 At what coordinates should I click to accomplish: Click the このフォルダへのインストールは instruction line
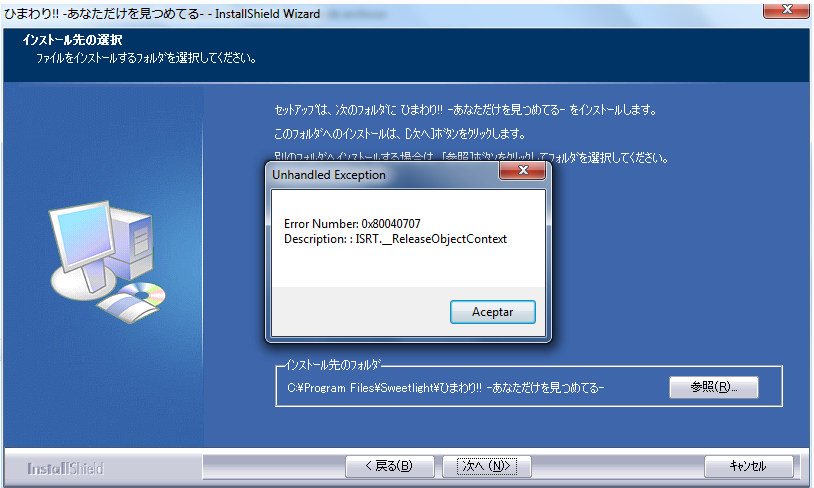click(x=400, y=134)
